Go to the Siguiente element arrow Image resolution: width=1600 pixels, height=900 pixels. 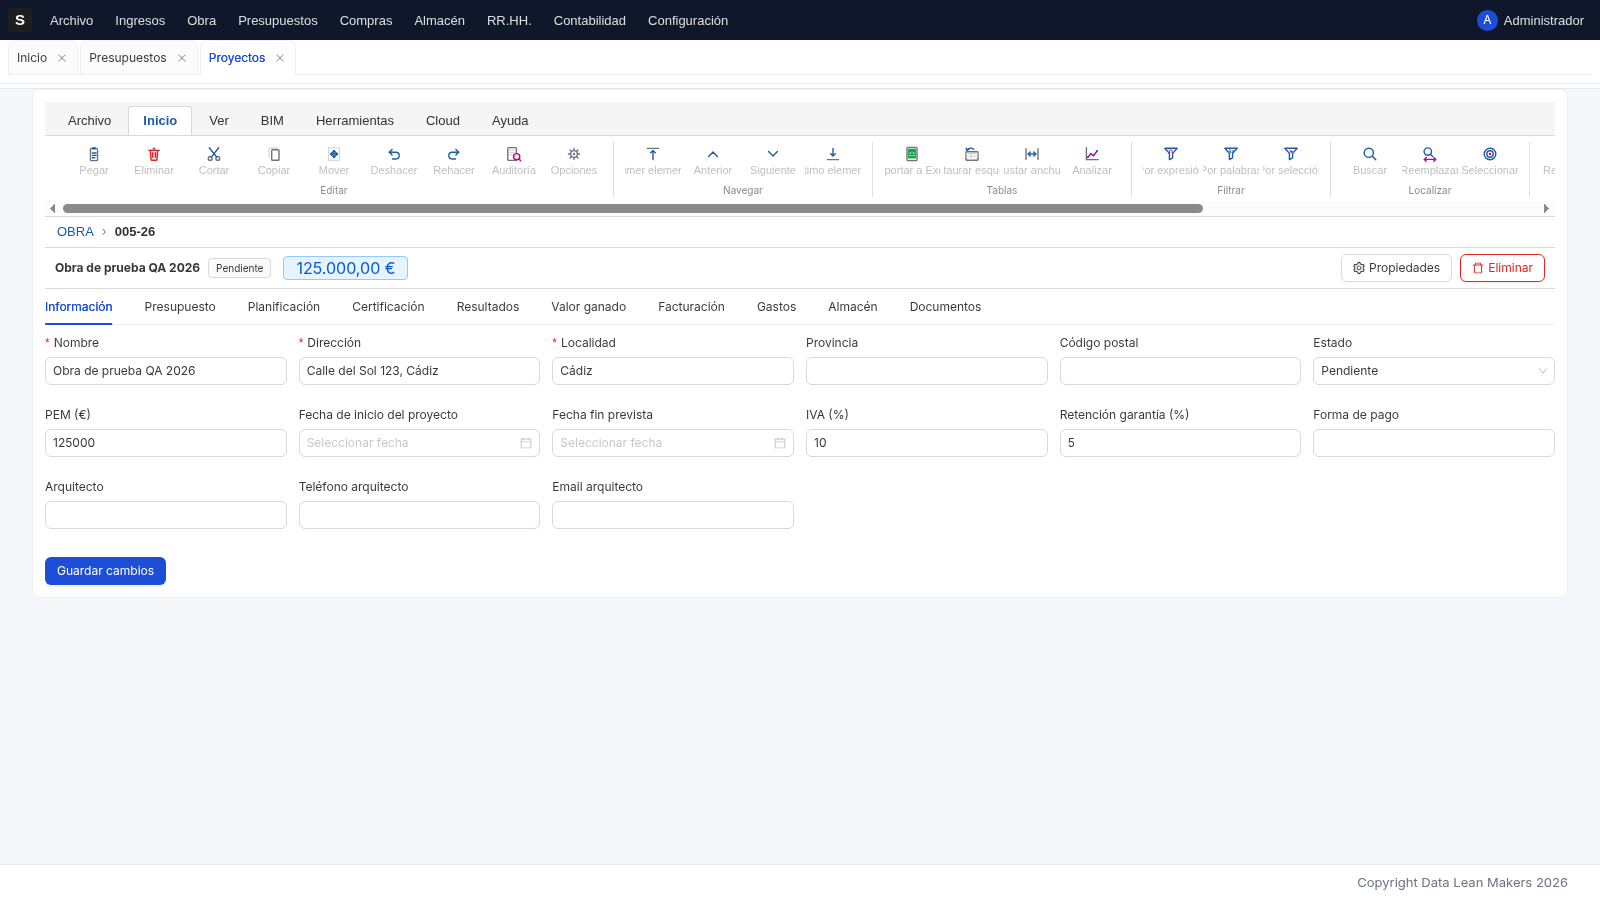(x=773, y=154)
